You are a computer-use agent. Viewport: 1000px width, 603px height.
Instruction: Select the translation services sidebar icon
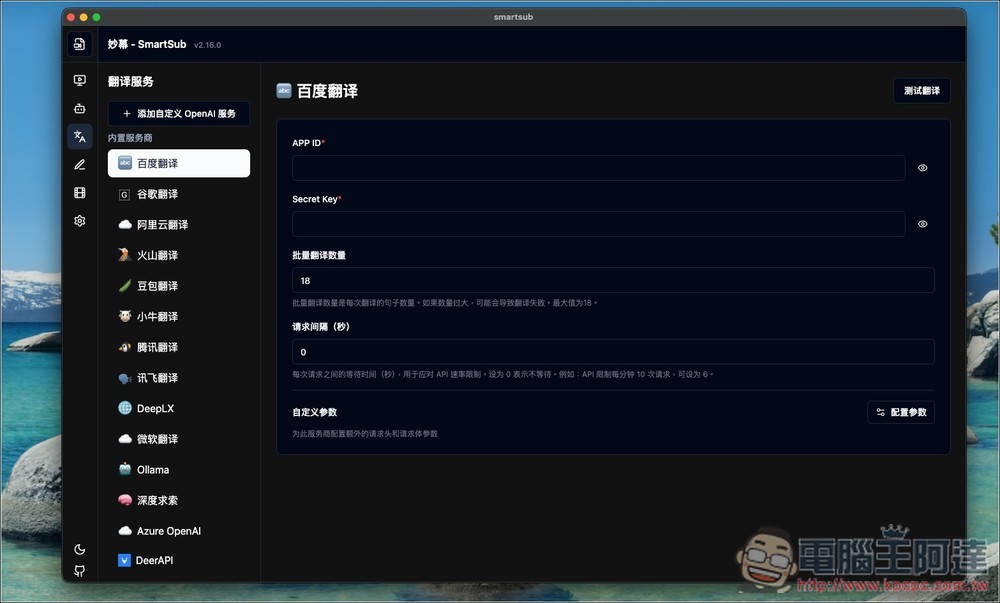[x=80, y=136]
